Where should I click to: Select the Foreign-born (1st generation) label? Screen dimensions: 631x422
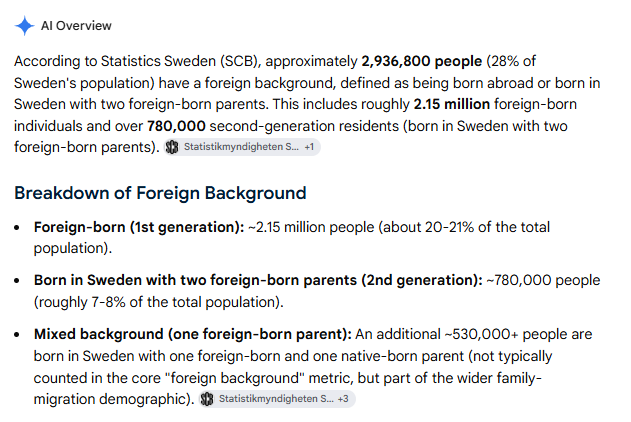[139, 227]
